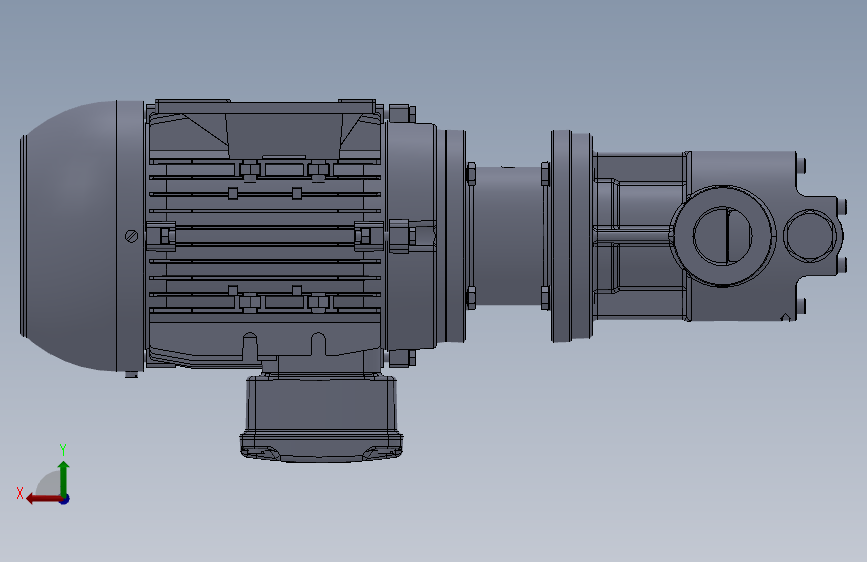Viewport: 867px width, 562px height.
Task: Click the blue Z axis dot on the triad
Action: (x=65, y=499)
